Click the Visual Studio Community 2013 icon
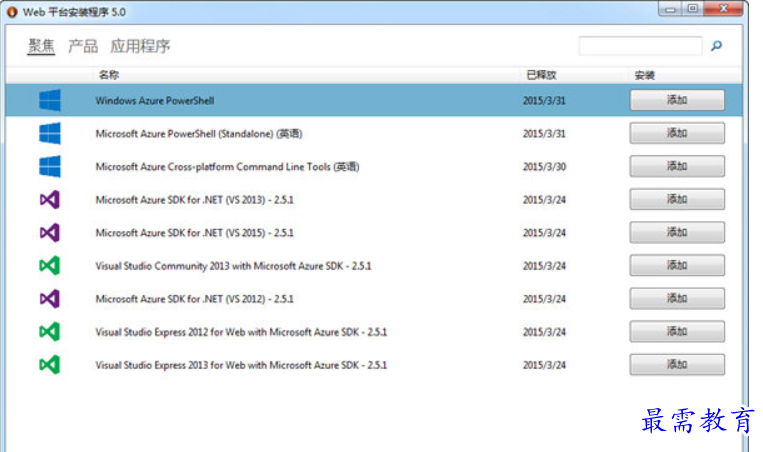763x452 pixels. click(50, 266)
